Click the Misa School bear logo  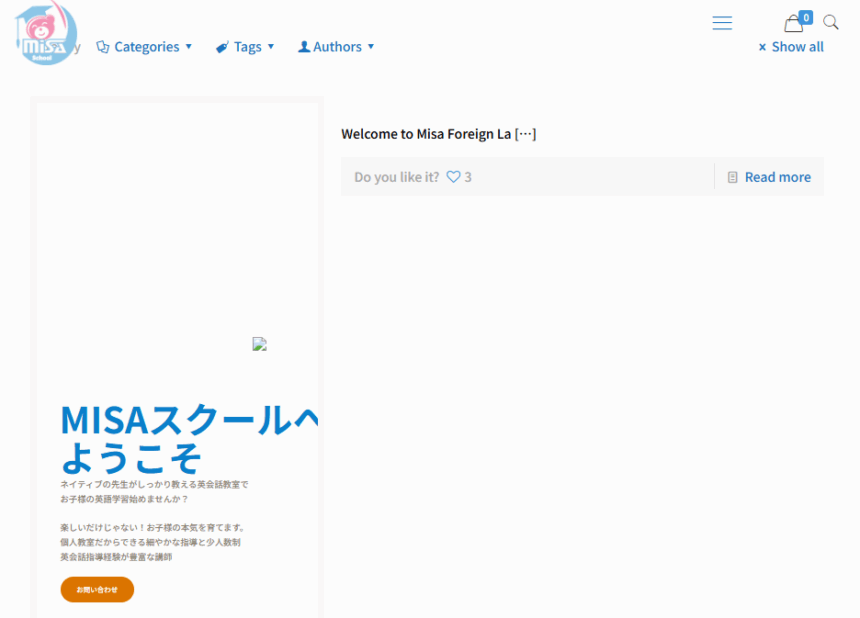coord(46,33)
